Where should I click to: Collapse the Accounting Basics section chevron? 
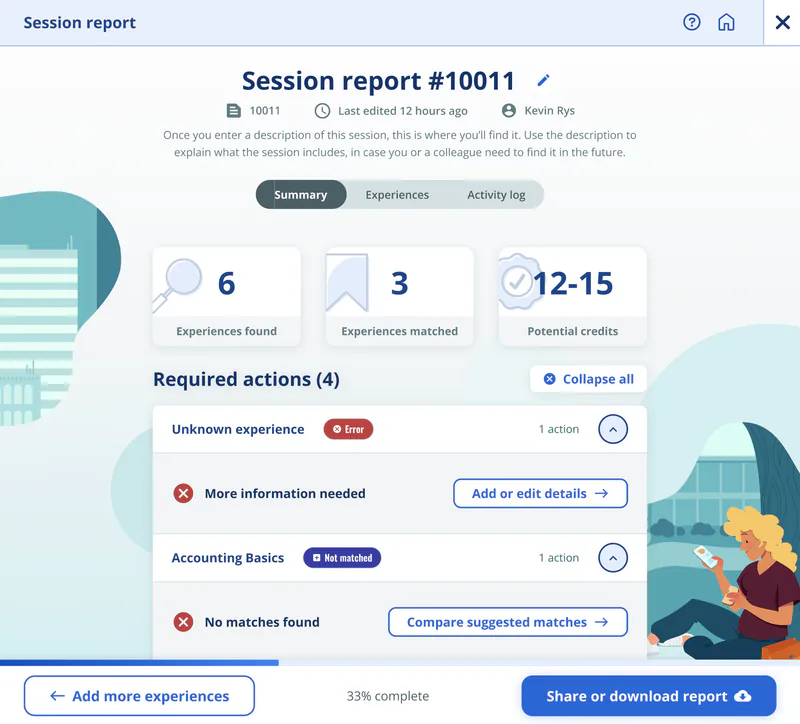613,558
